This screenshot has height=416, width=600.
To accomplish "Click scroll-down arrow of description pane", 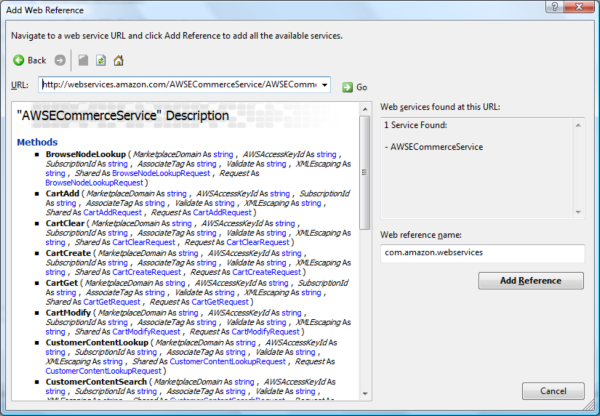I will click(365, 393).
